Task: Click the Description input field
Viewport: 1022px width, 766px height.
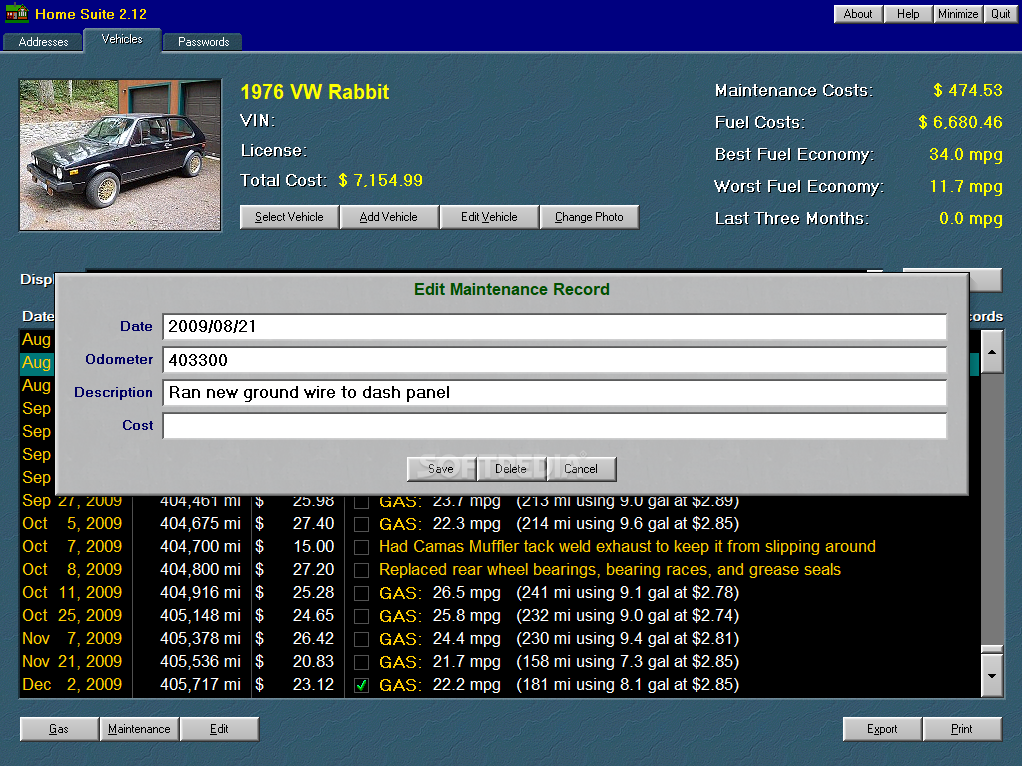Action: click(x=554, y=392)
